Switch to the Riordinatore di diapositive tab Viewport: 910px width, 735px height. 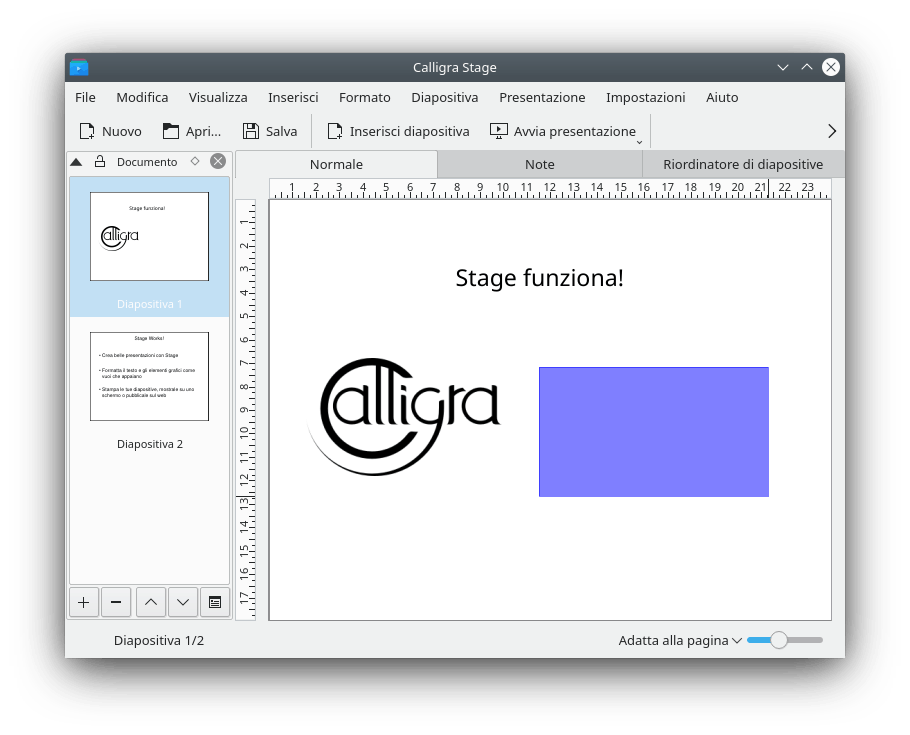(742, 164)
